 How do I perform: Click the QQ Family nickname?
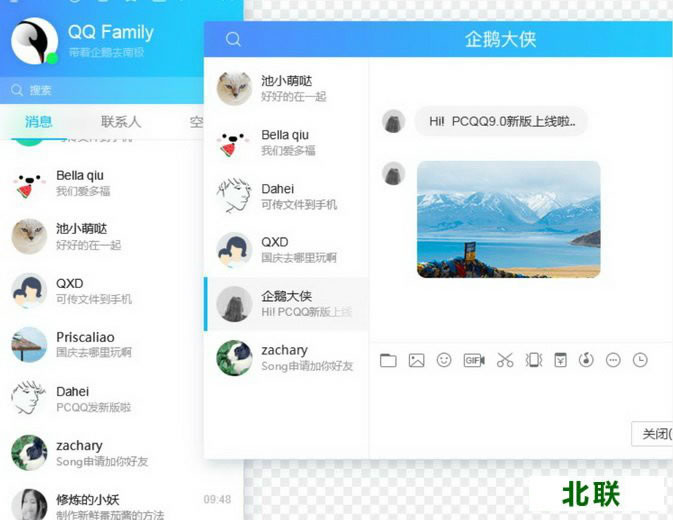pos(111,32)
